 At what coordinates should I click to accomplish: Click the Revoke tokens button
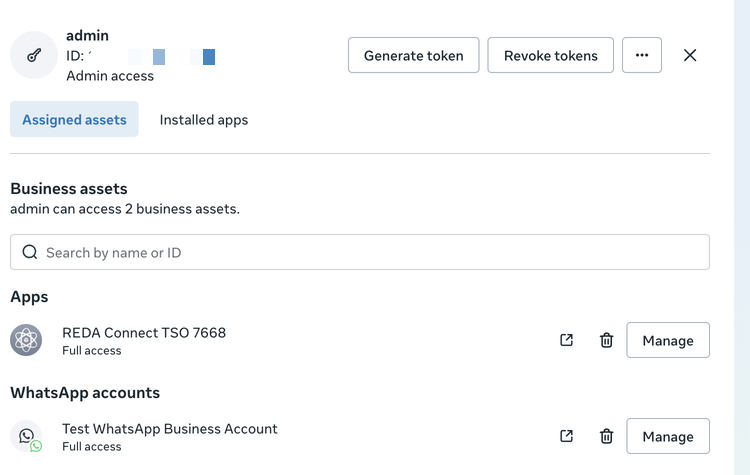pyautogui.click(x=551, y=55)
